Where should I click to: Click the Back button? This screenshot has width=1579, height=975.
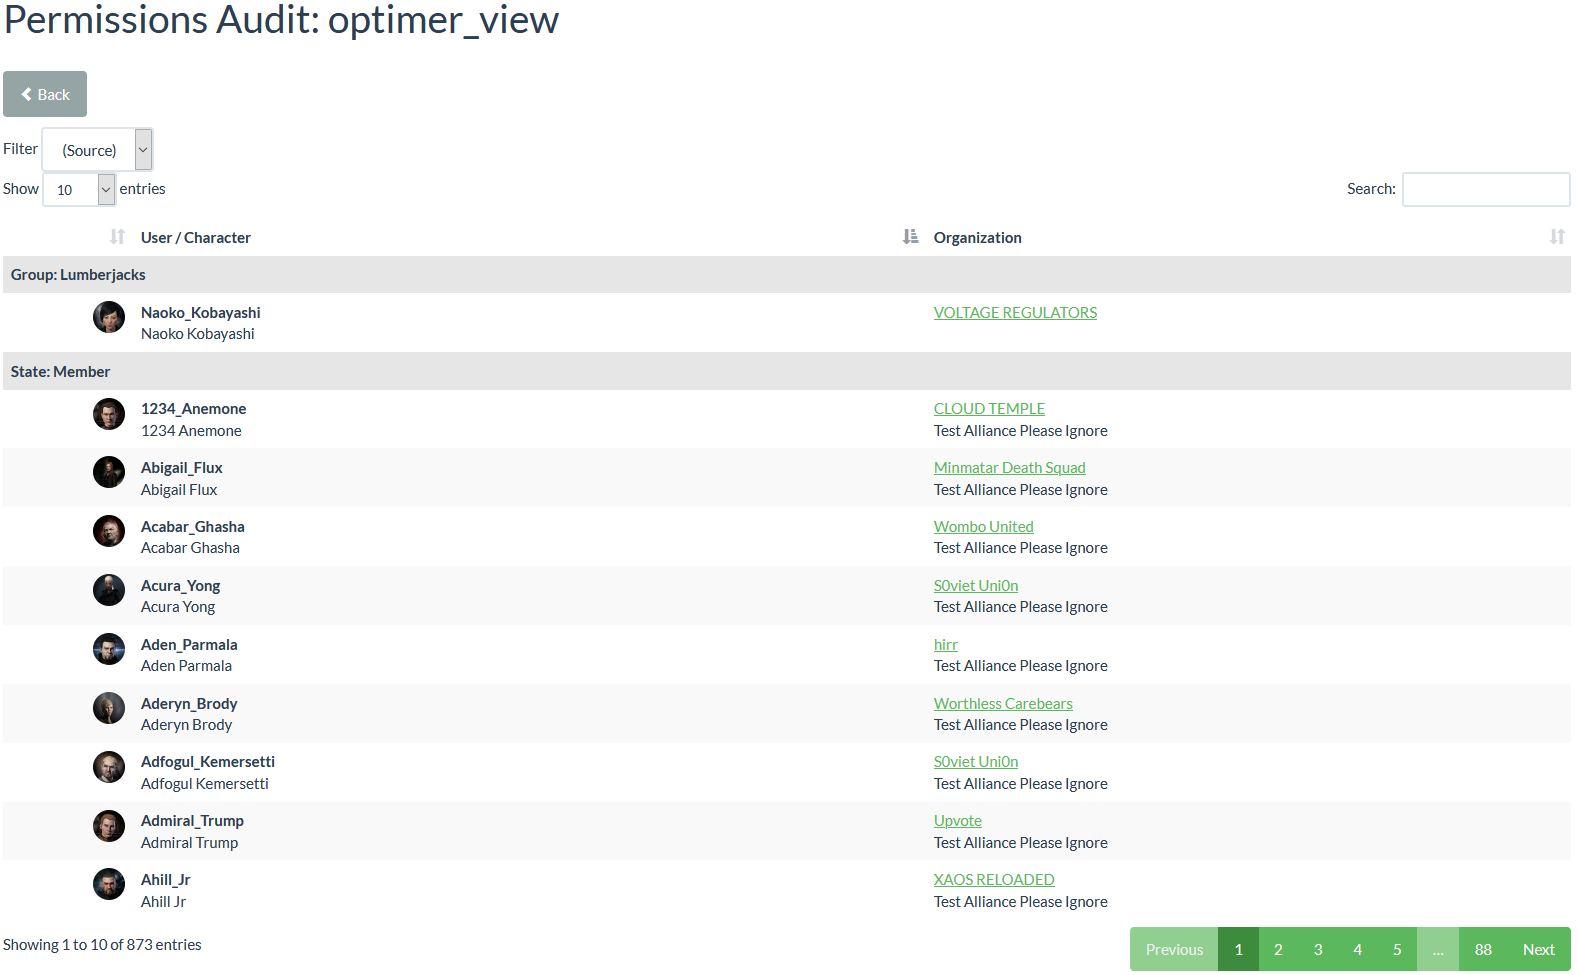(x=45, y=94)
